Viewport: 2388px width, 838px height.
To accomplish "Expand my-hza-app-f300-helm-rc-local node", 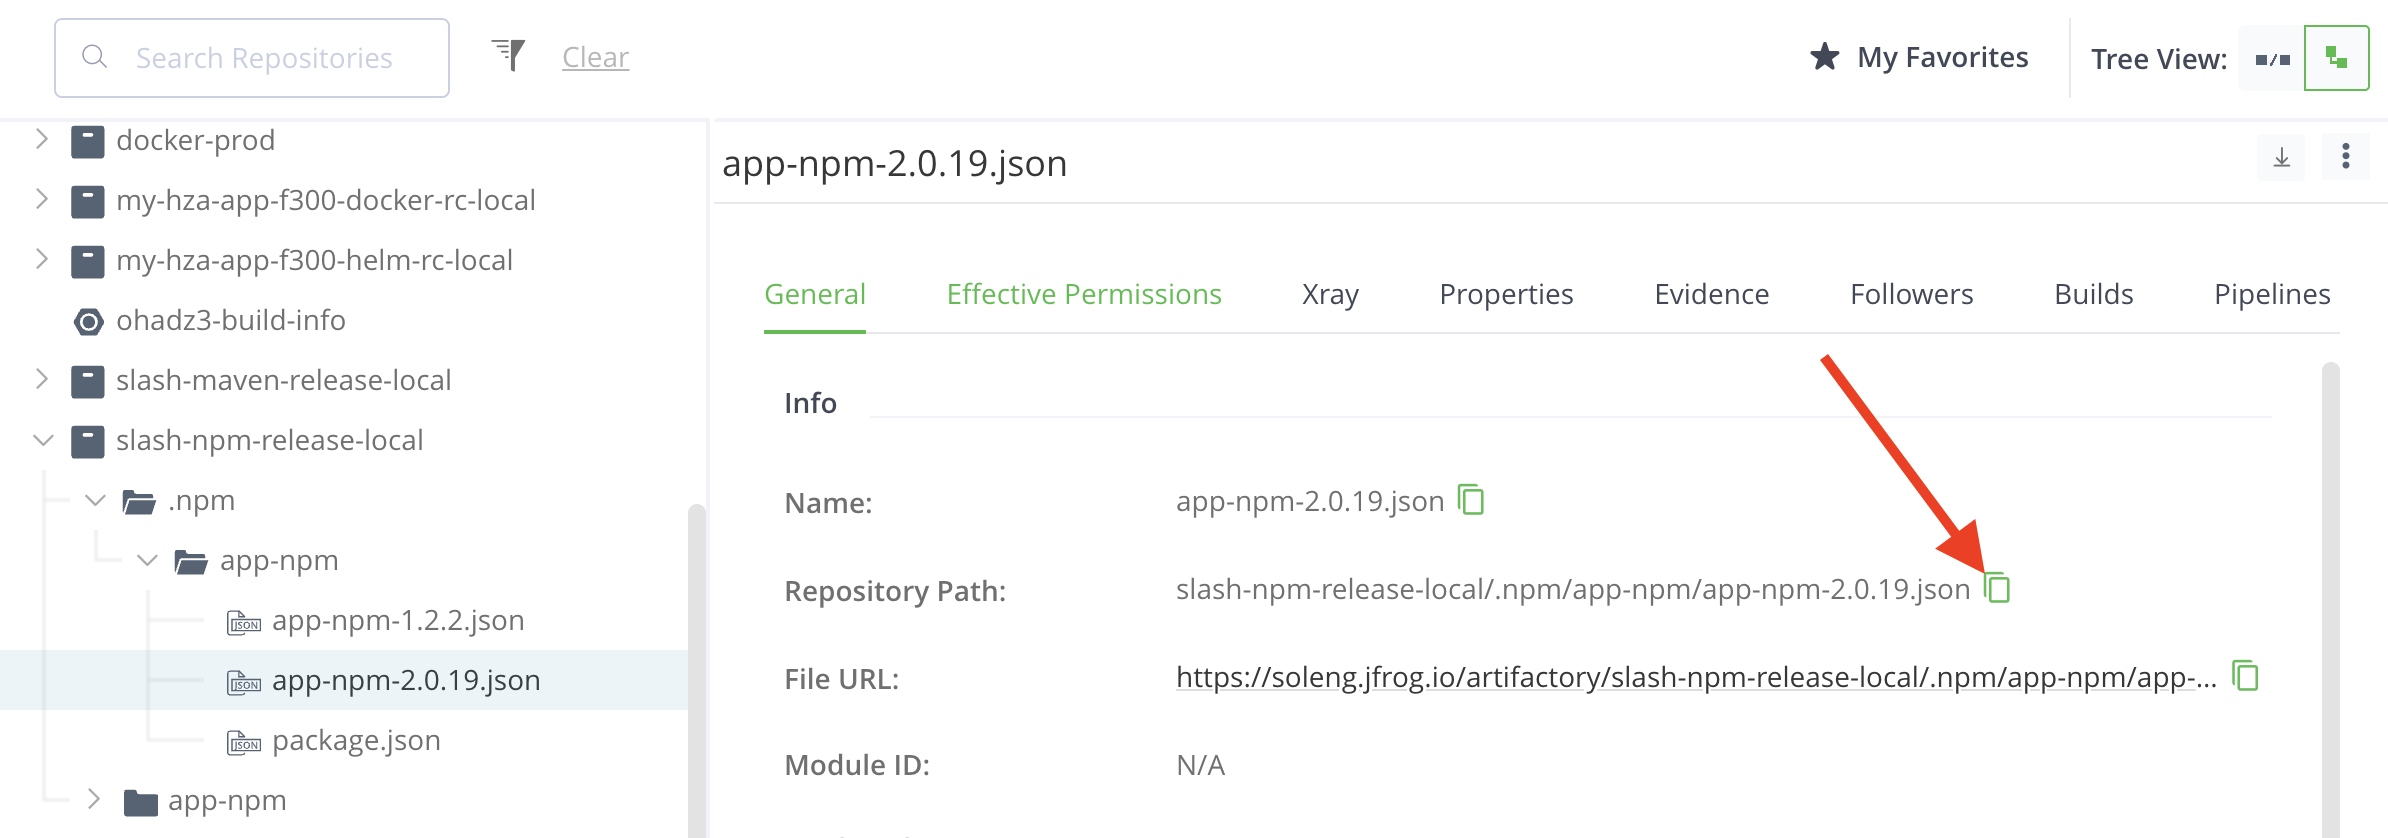I will [x=41, y=259].
